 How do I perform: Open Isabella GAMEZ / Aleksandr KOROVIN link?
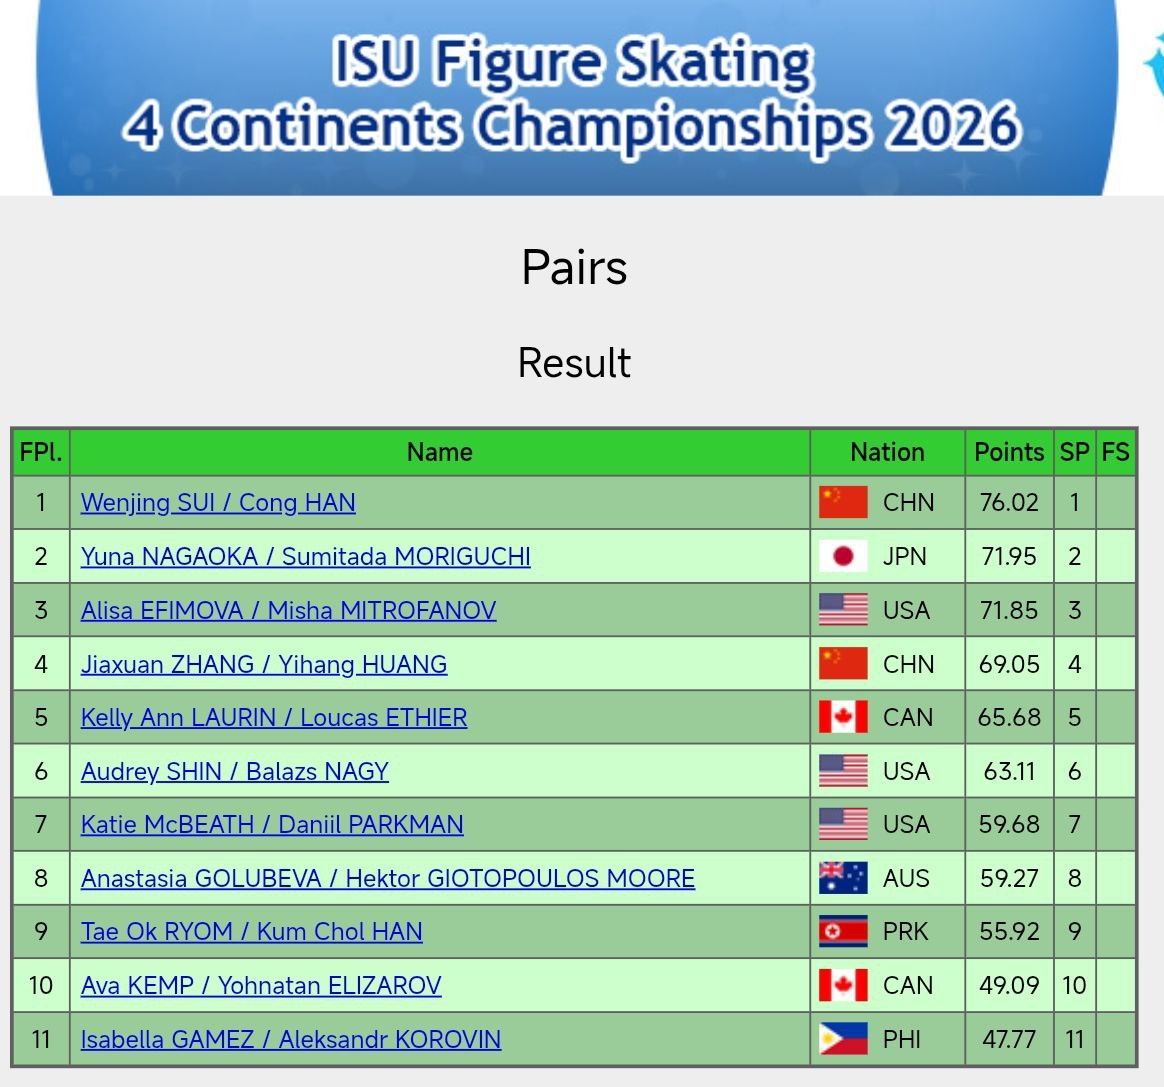291,1039
